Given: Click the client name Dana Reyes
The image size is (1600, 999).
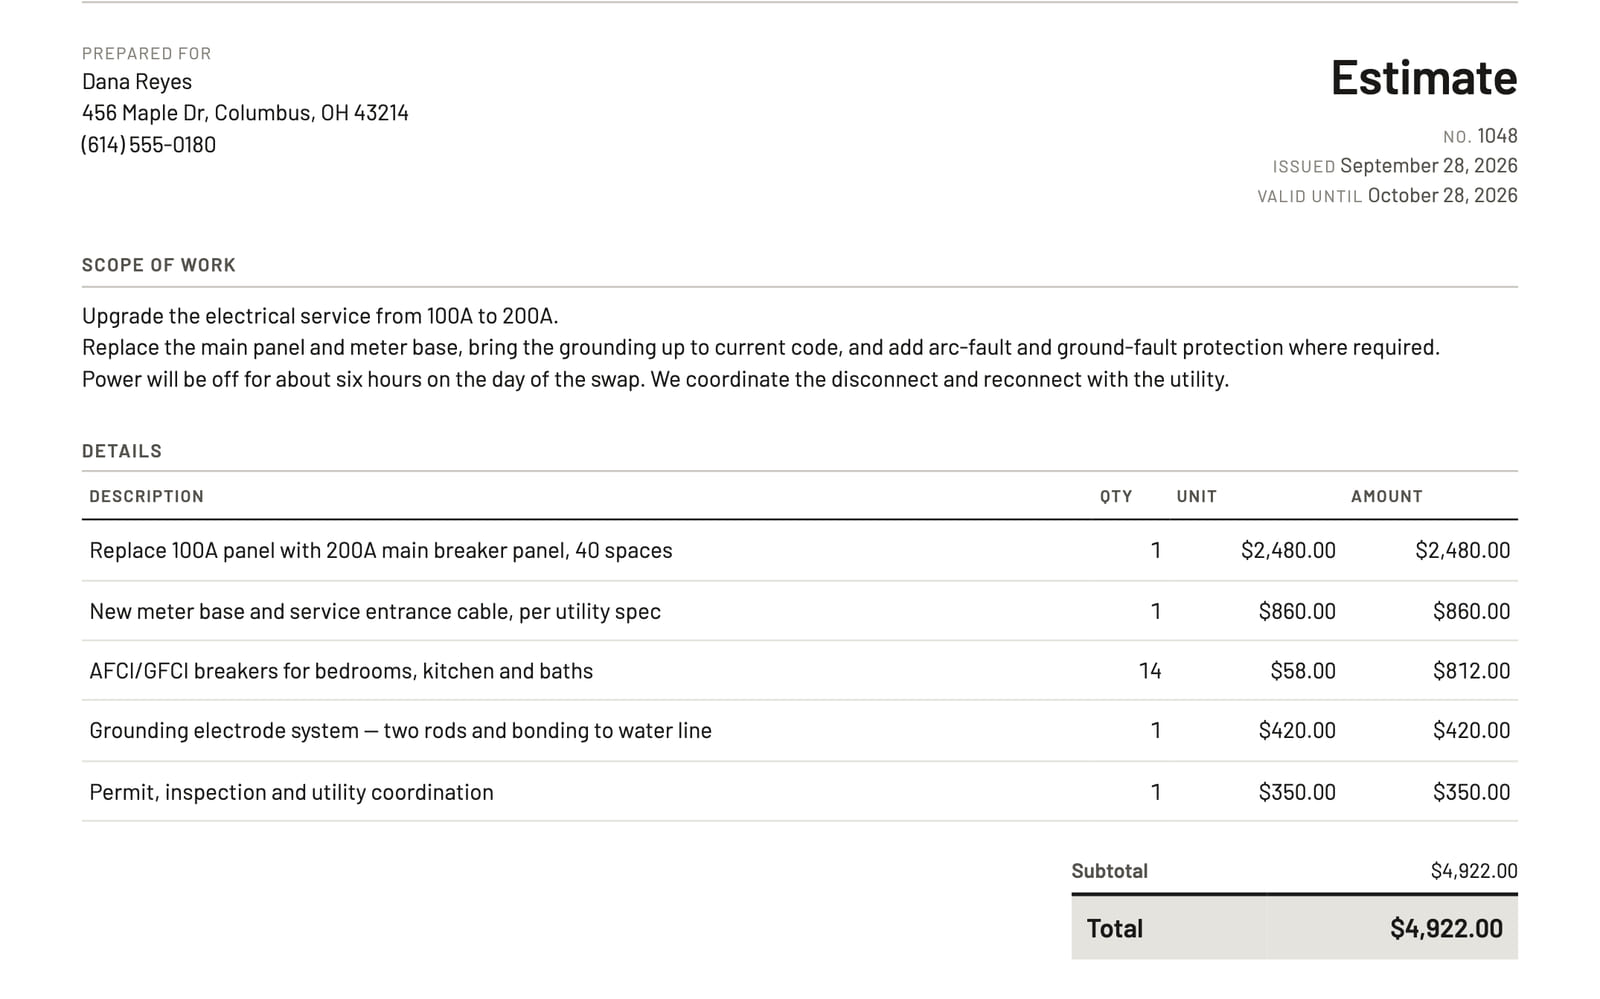Looking at the screenshot, I should [136, 82].
